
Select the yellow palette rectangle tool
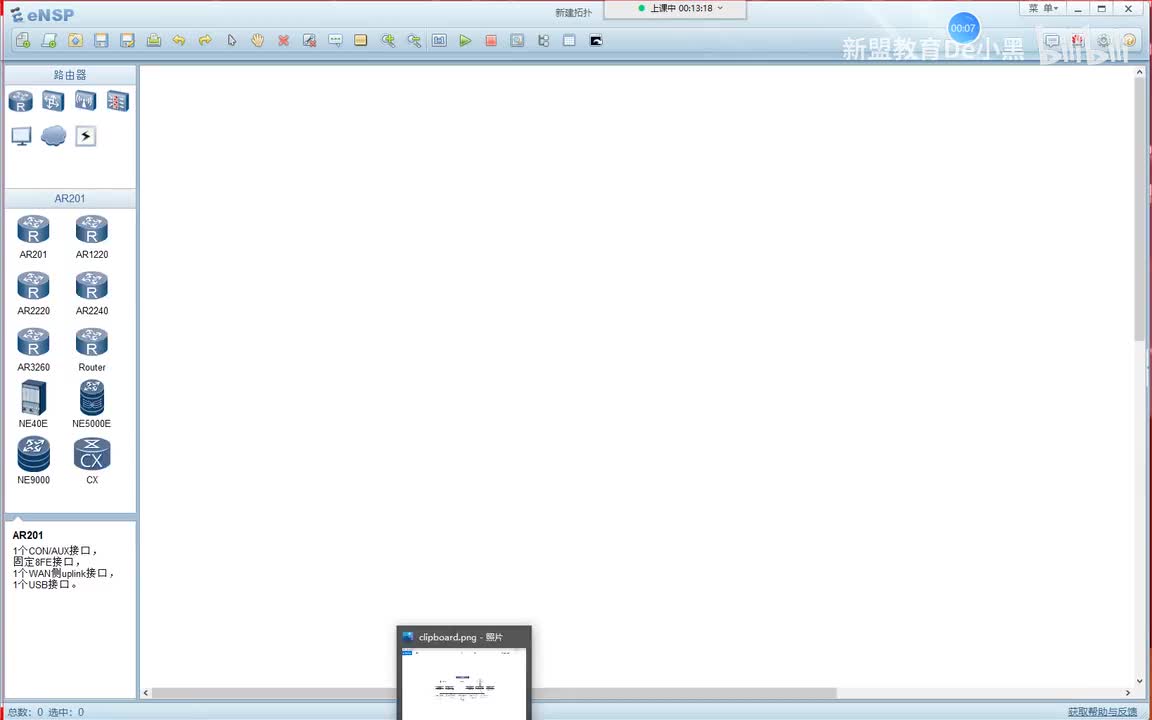tap(361, 40)
